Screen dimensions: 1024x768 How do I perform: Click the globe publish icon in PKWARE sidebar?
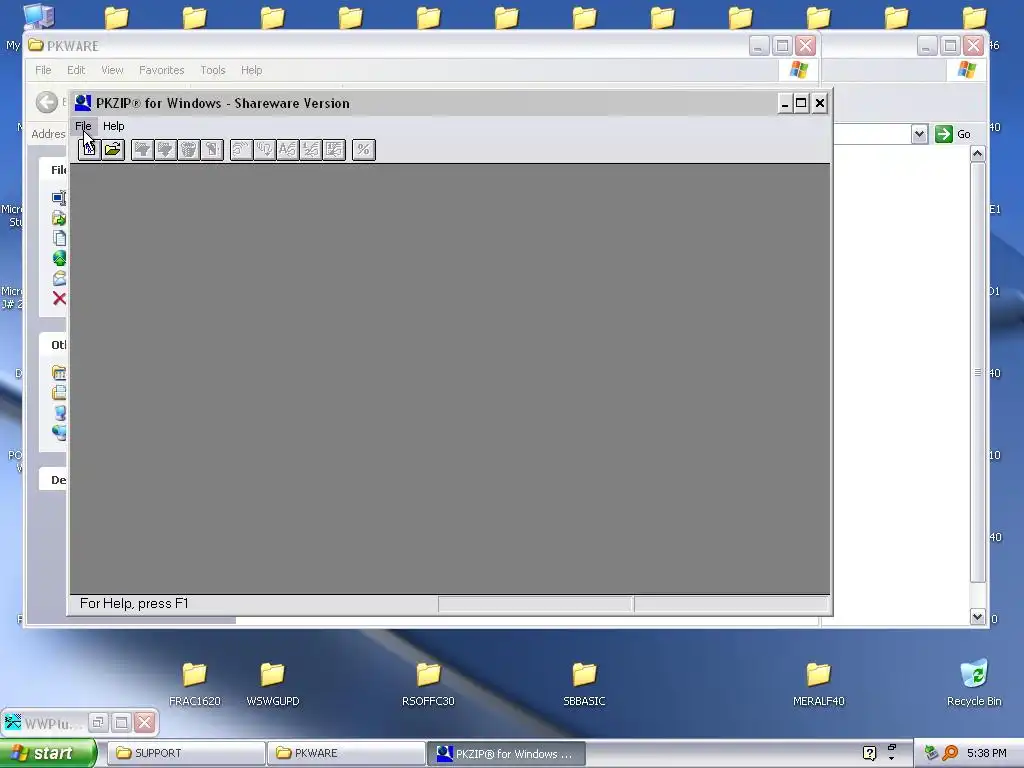59,258
